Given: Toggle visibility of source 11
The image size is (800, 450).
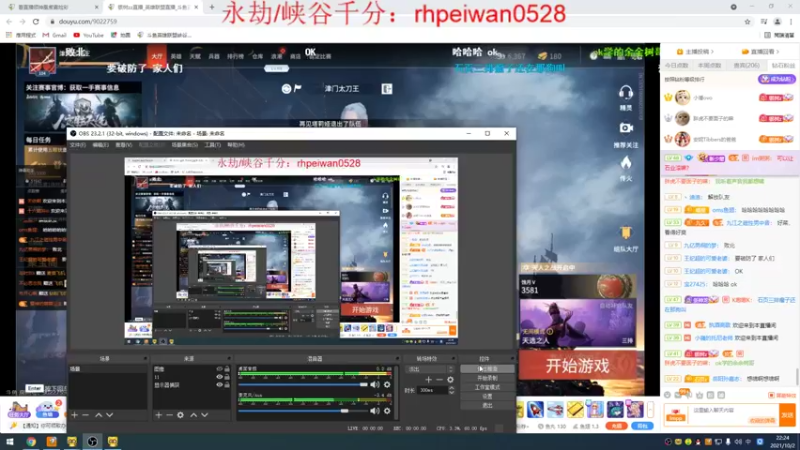Looking at the screenshot, I should (x=219, y=377).
